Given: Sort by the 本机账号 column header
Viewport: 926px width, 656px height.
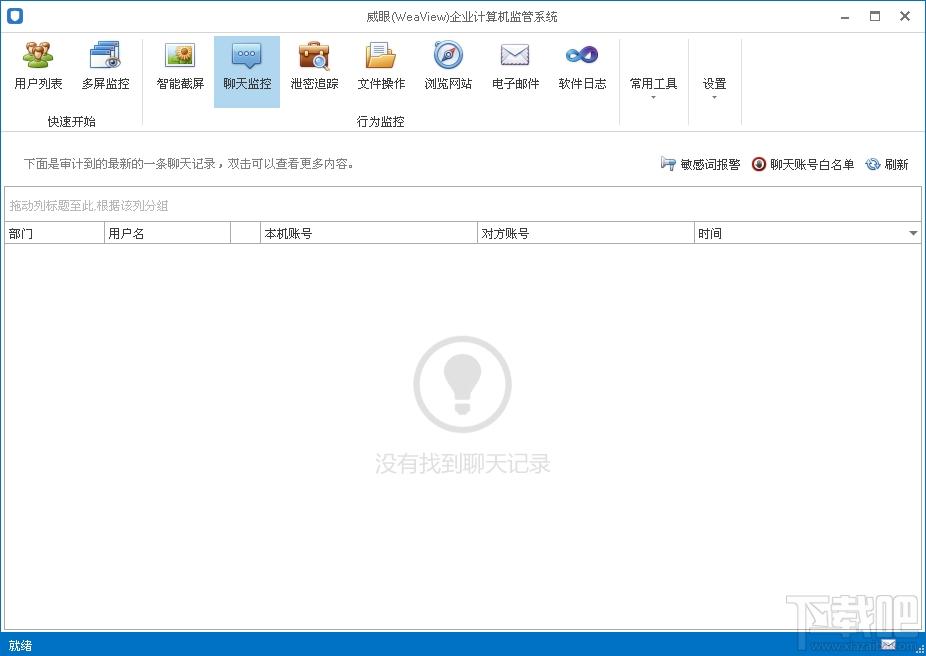Looking at the screenshot, I should pyautogui.click(x=368, y=234).
